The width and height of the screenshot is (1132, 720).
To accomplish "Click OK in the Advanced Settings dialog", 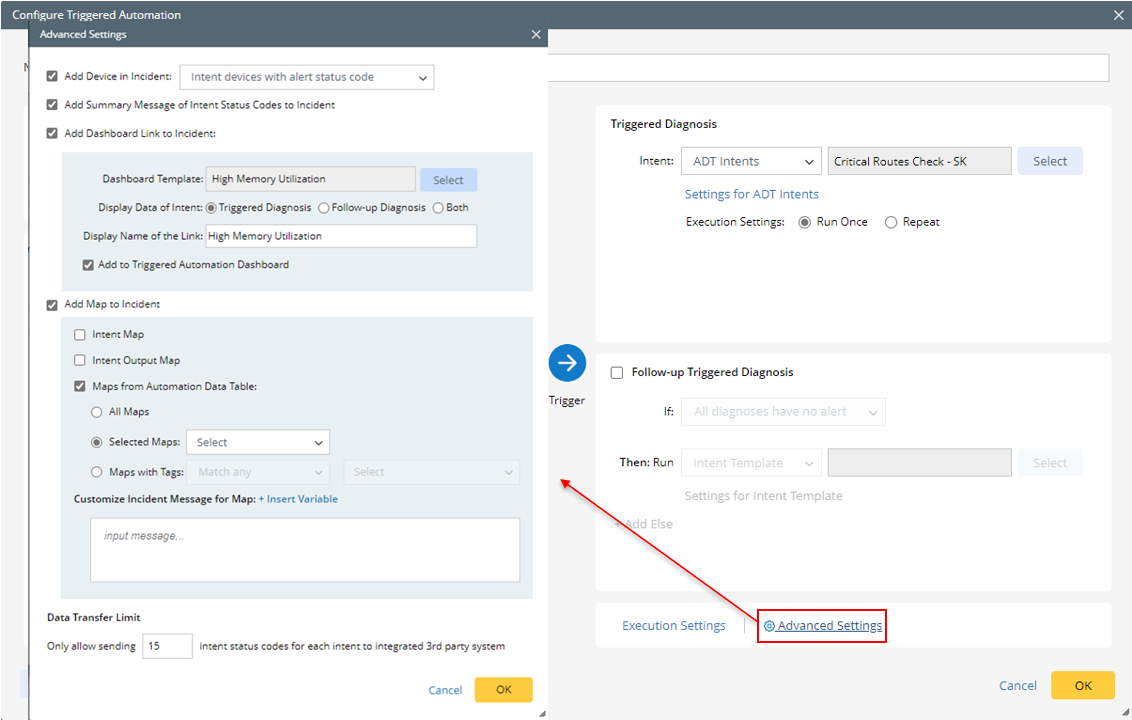I will click(x=504, y=690).
